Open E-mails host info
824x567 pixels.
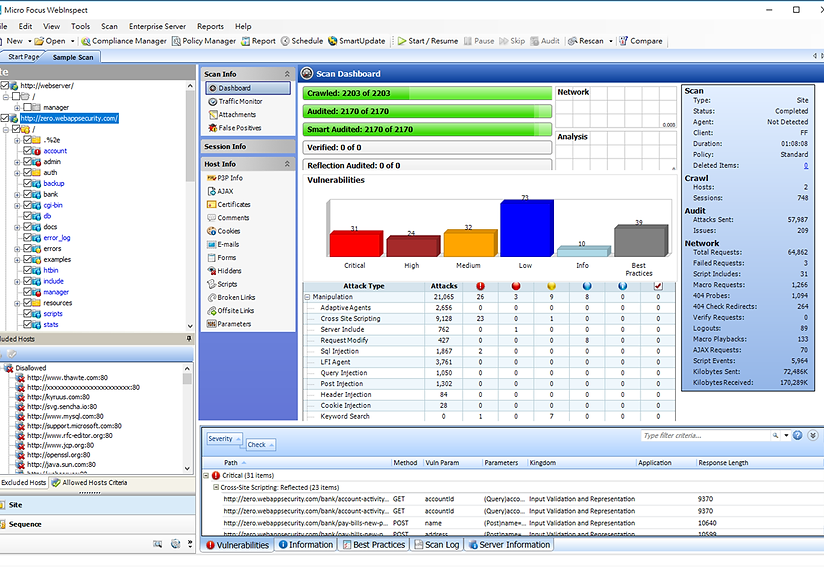pos(223,244)
